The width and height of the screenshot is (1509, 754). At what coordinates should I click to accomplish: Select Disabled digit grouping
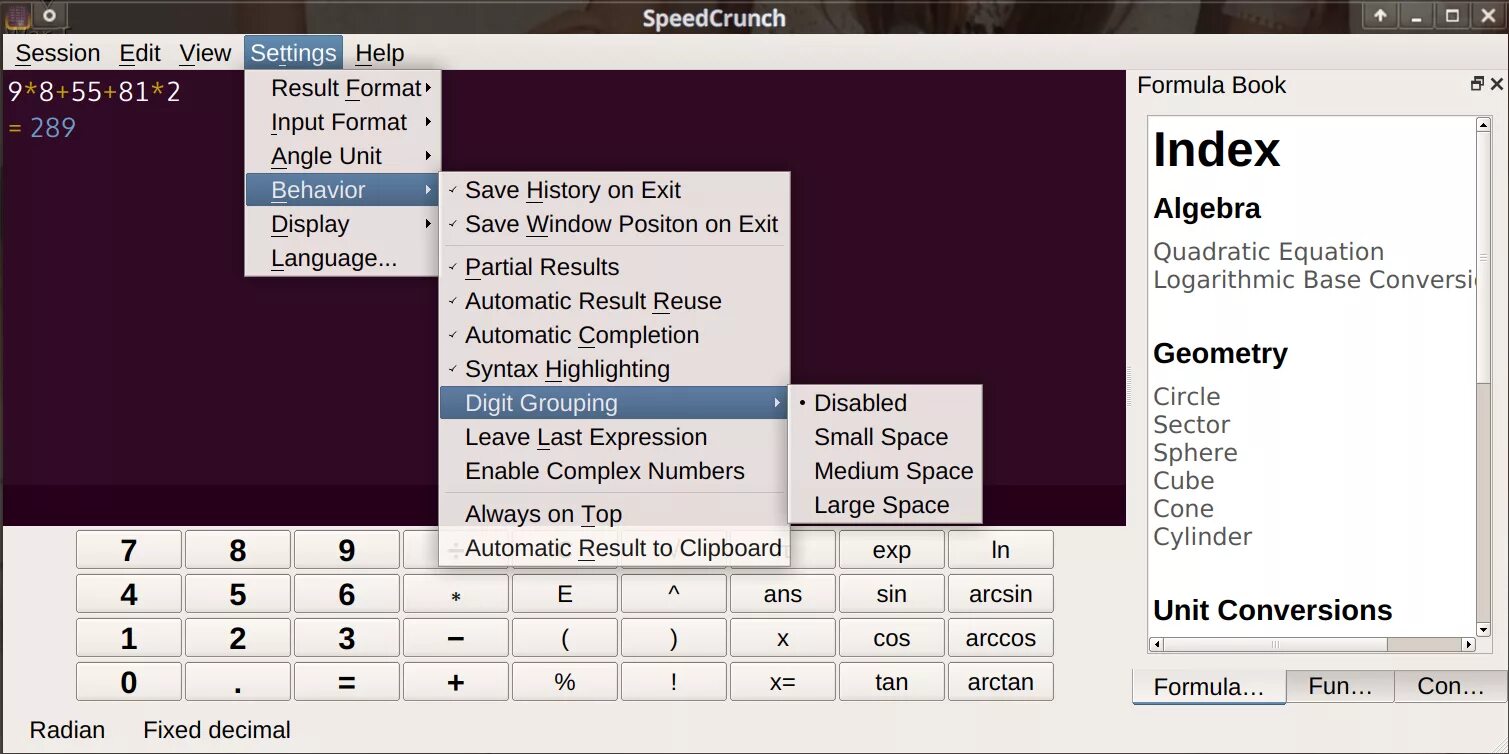[885, 403]
